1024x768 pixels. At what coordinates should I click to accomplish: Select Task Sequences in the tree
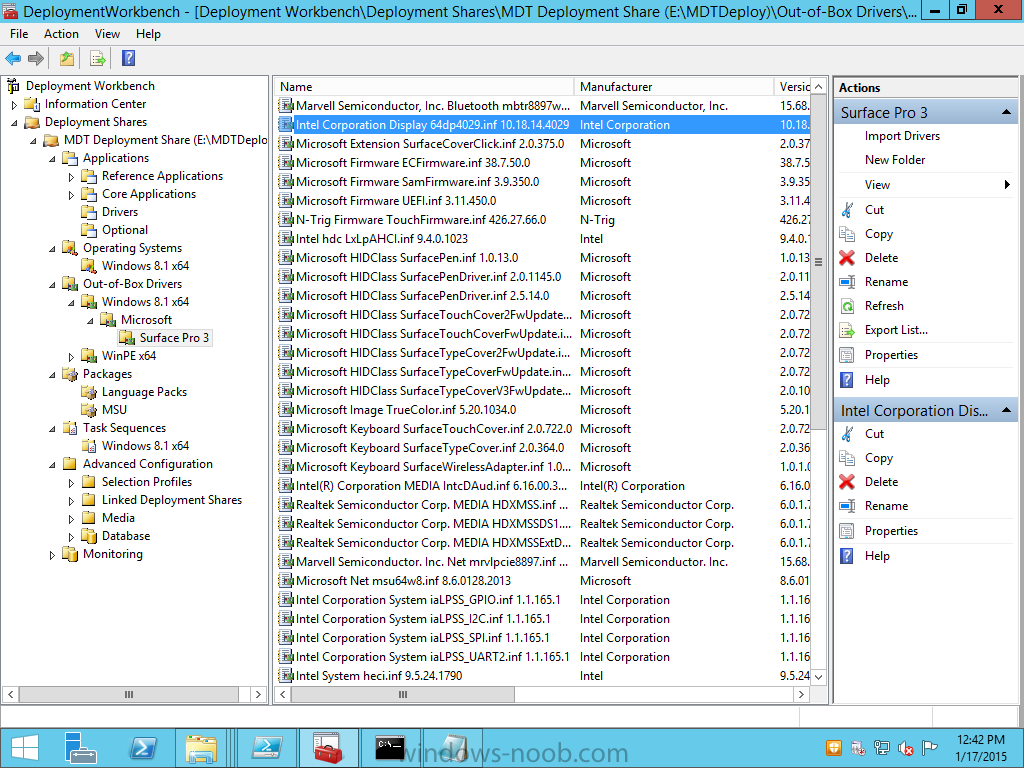(124, 428)
